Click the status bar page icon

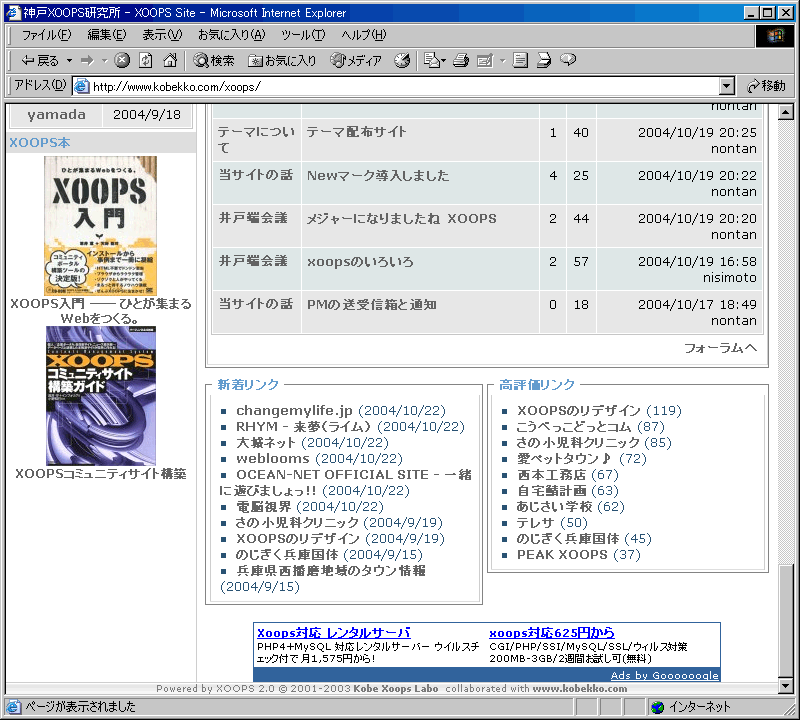[13, 707]
